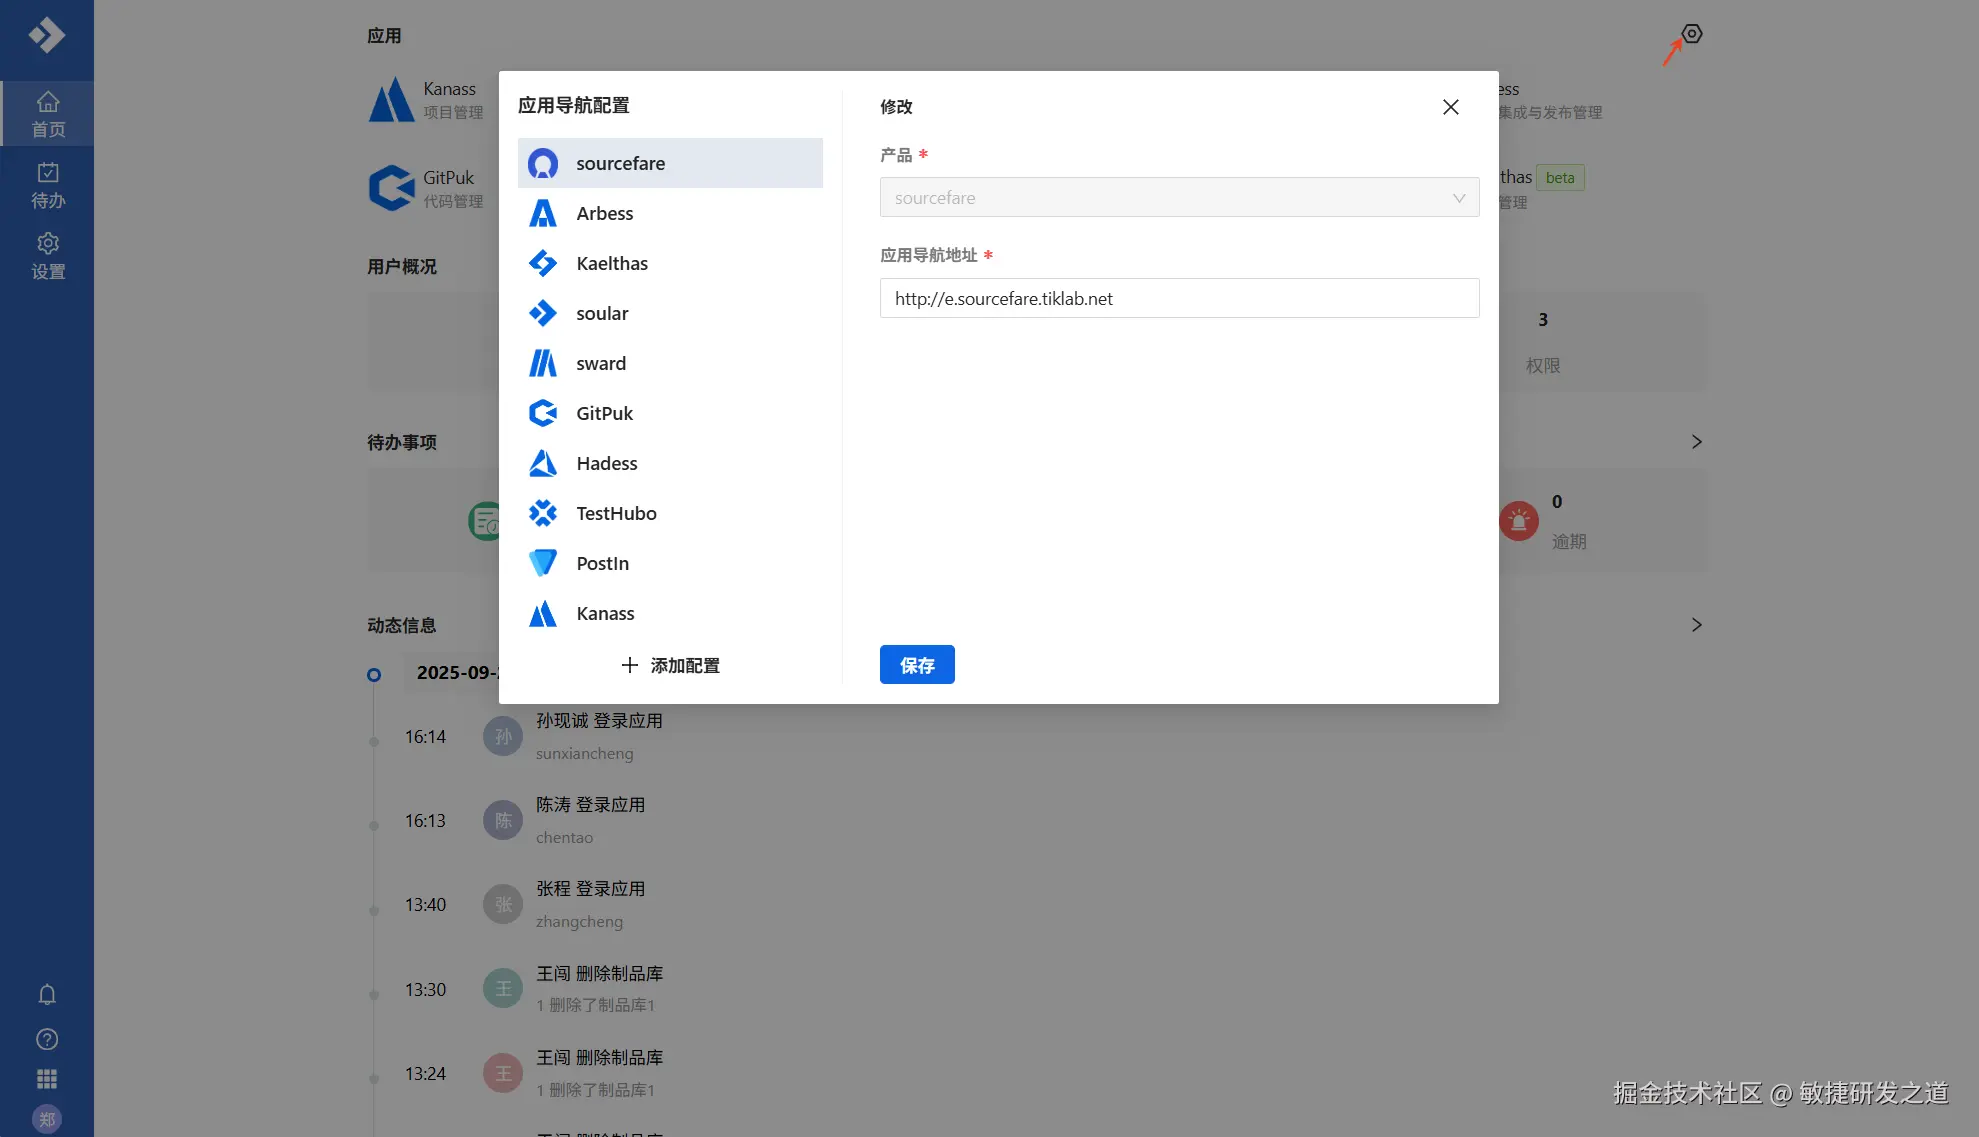1979x1137 pixels.
Task: Open 设置 in the left sidebar
Action: [47, 256]
